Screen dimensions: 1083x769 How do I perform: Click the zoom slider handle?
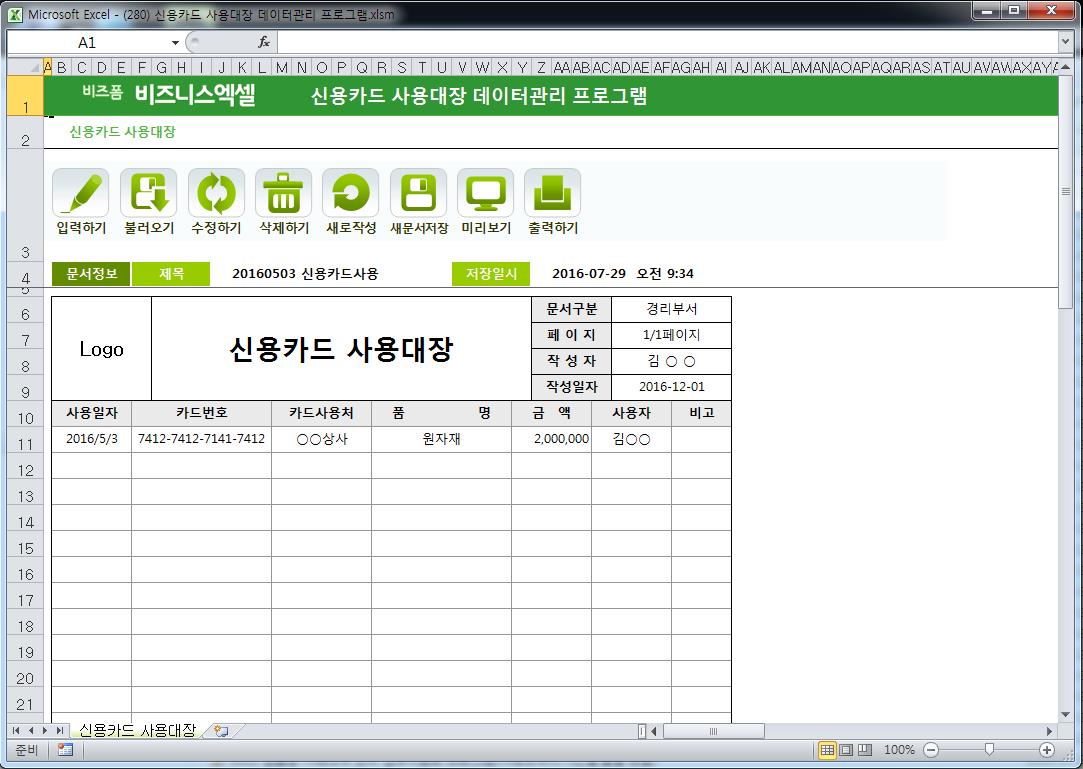coord(989,750)
